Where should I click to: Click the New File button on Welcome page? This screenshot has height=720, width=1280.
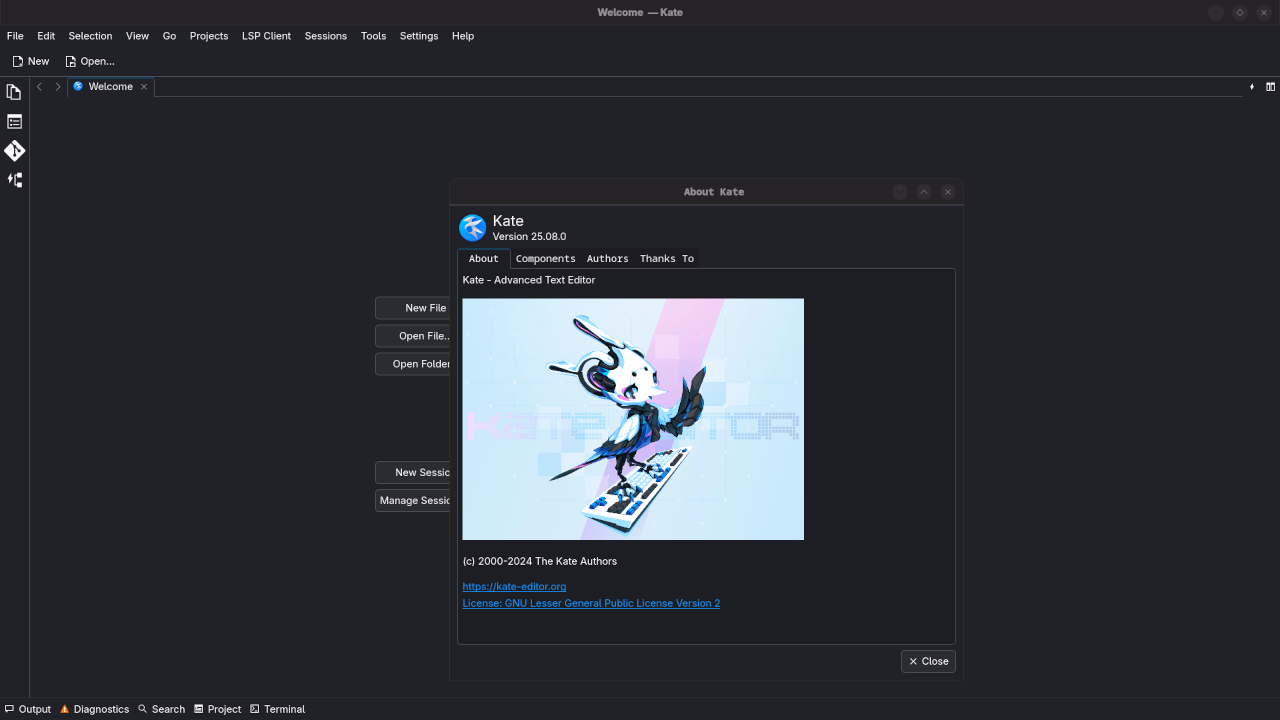click(413, 308)
